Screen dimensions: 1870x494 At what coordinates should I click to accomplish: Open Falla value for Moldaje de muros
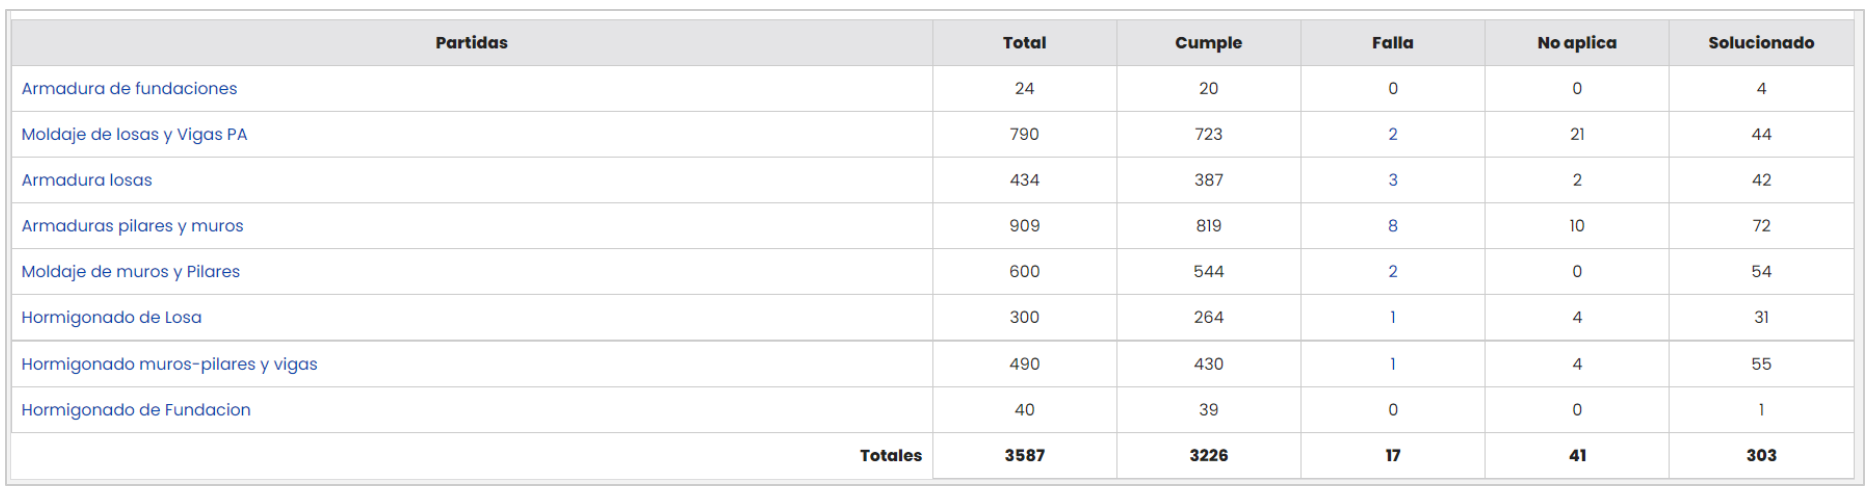pyautogui.click(x=1392, y=271)
